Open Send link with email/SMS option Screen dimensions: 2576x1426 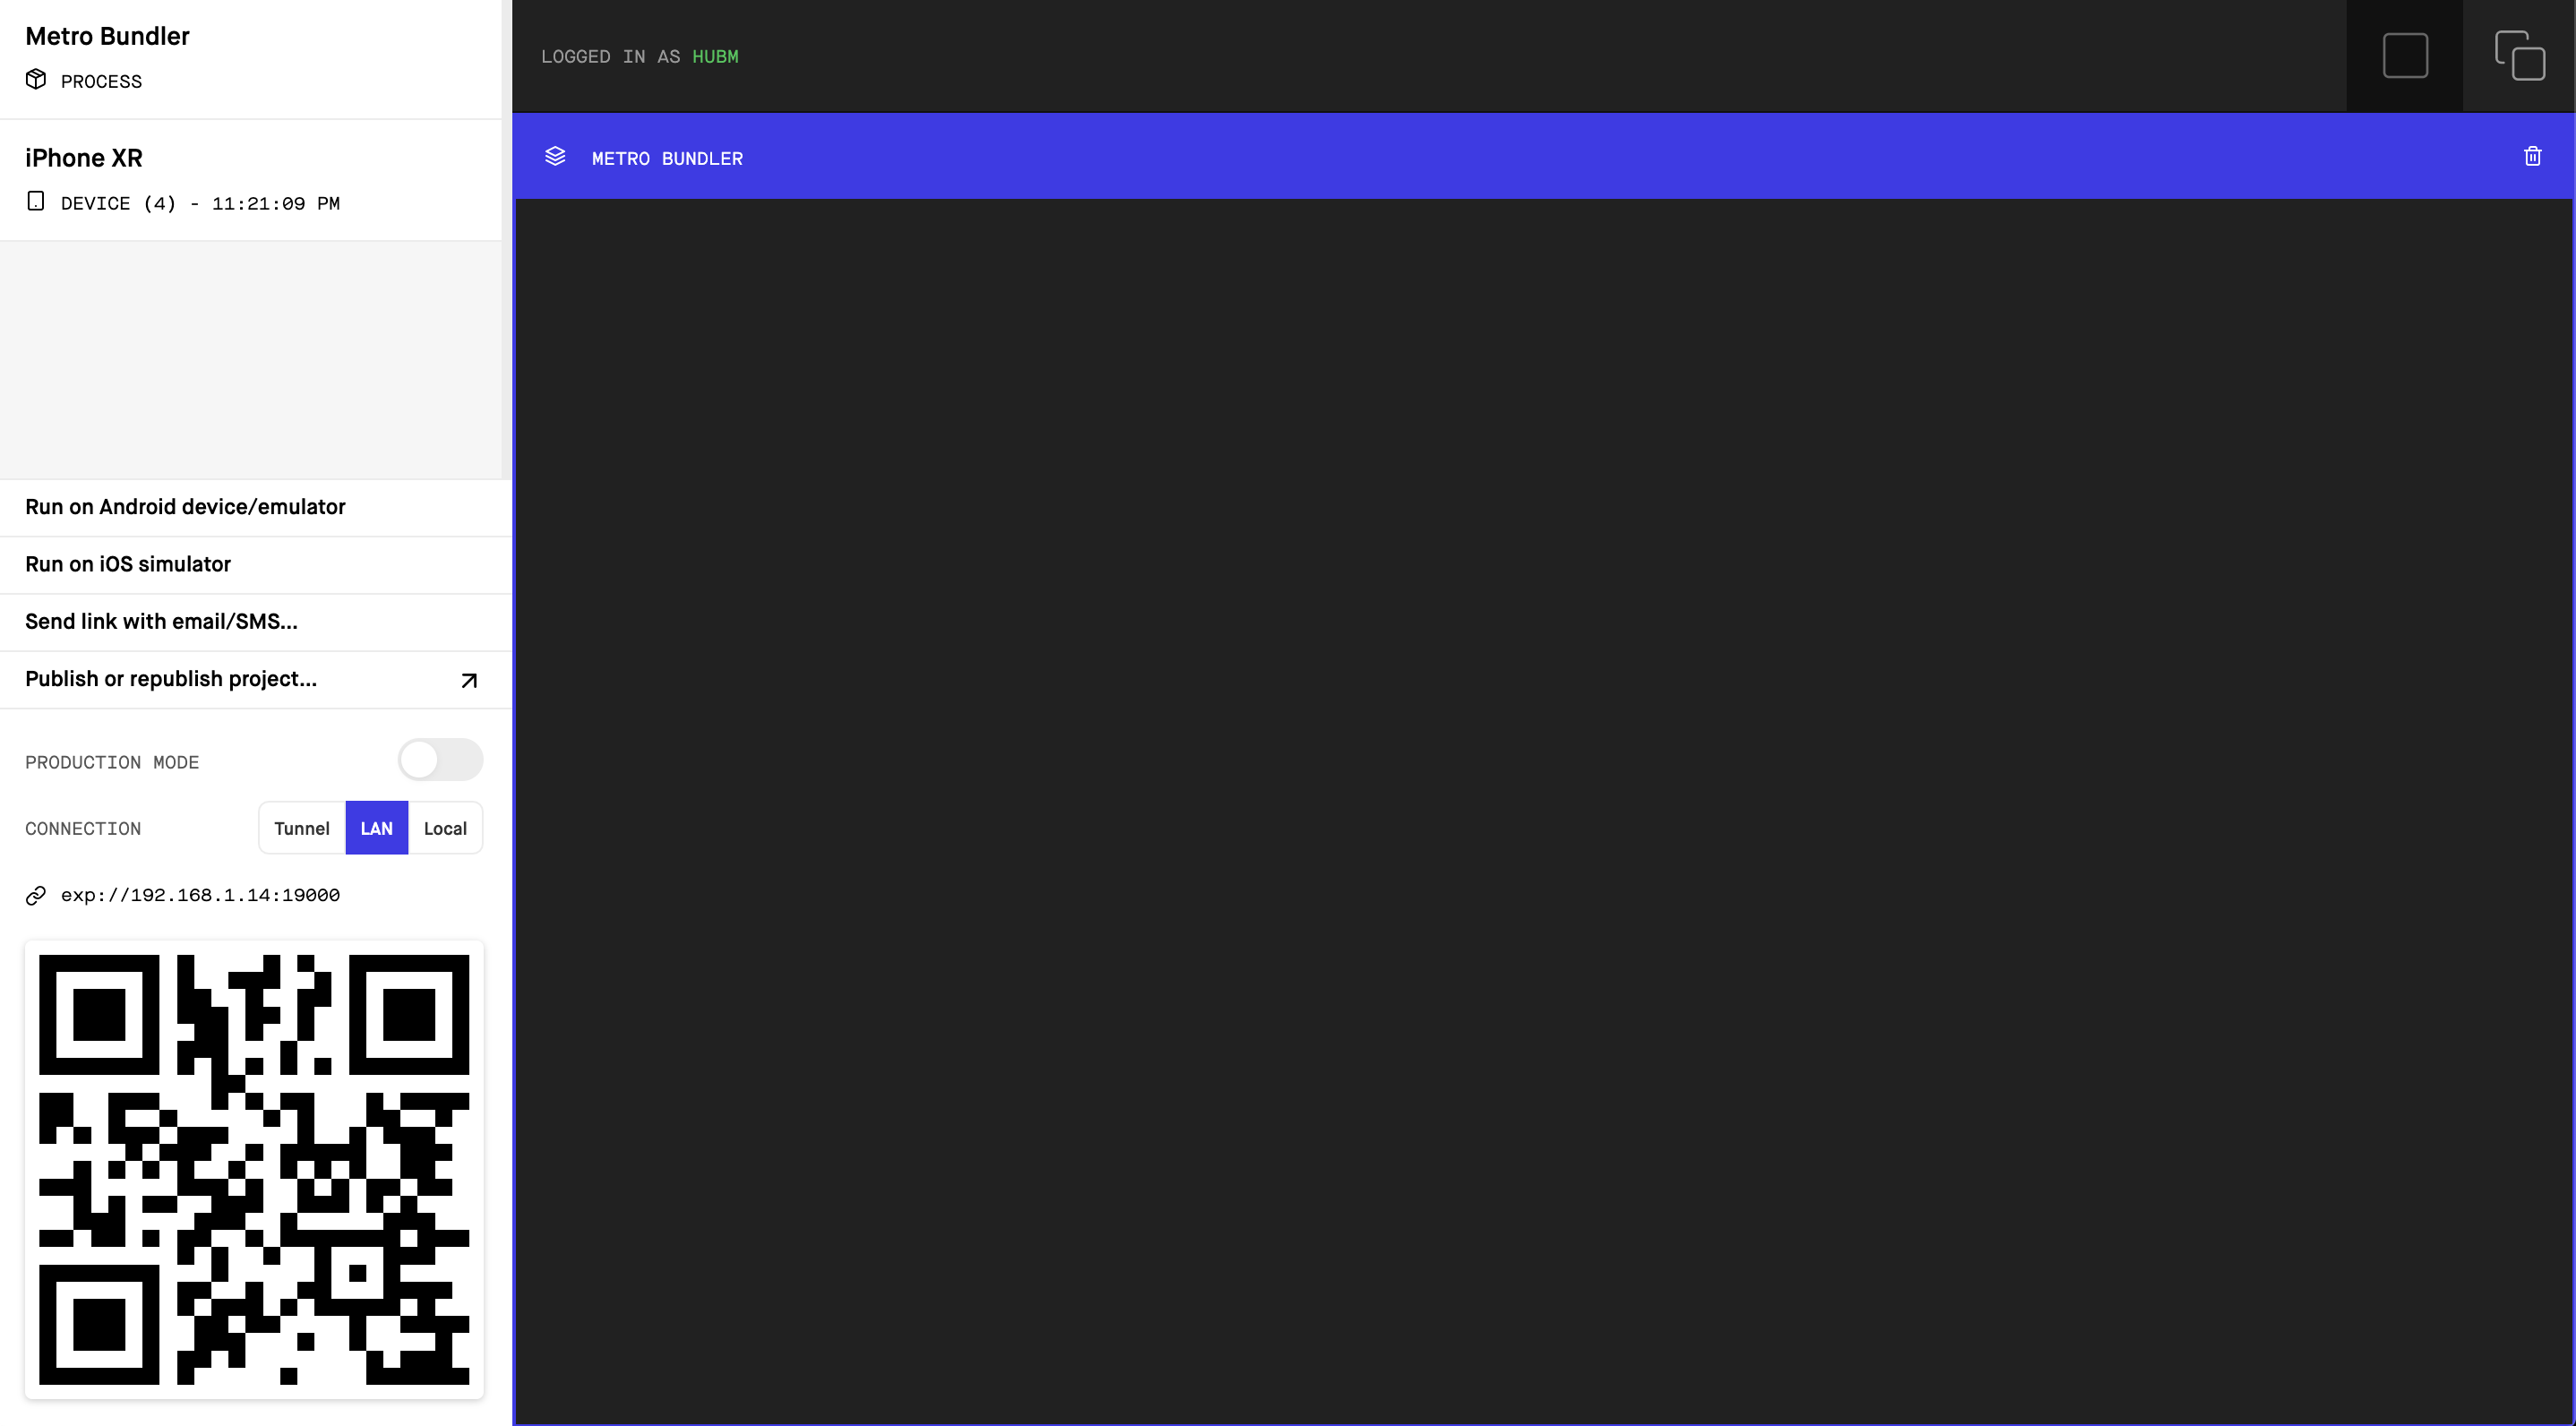coord(159,622)
